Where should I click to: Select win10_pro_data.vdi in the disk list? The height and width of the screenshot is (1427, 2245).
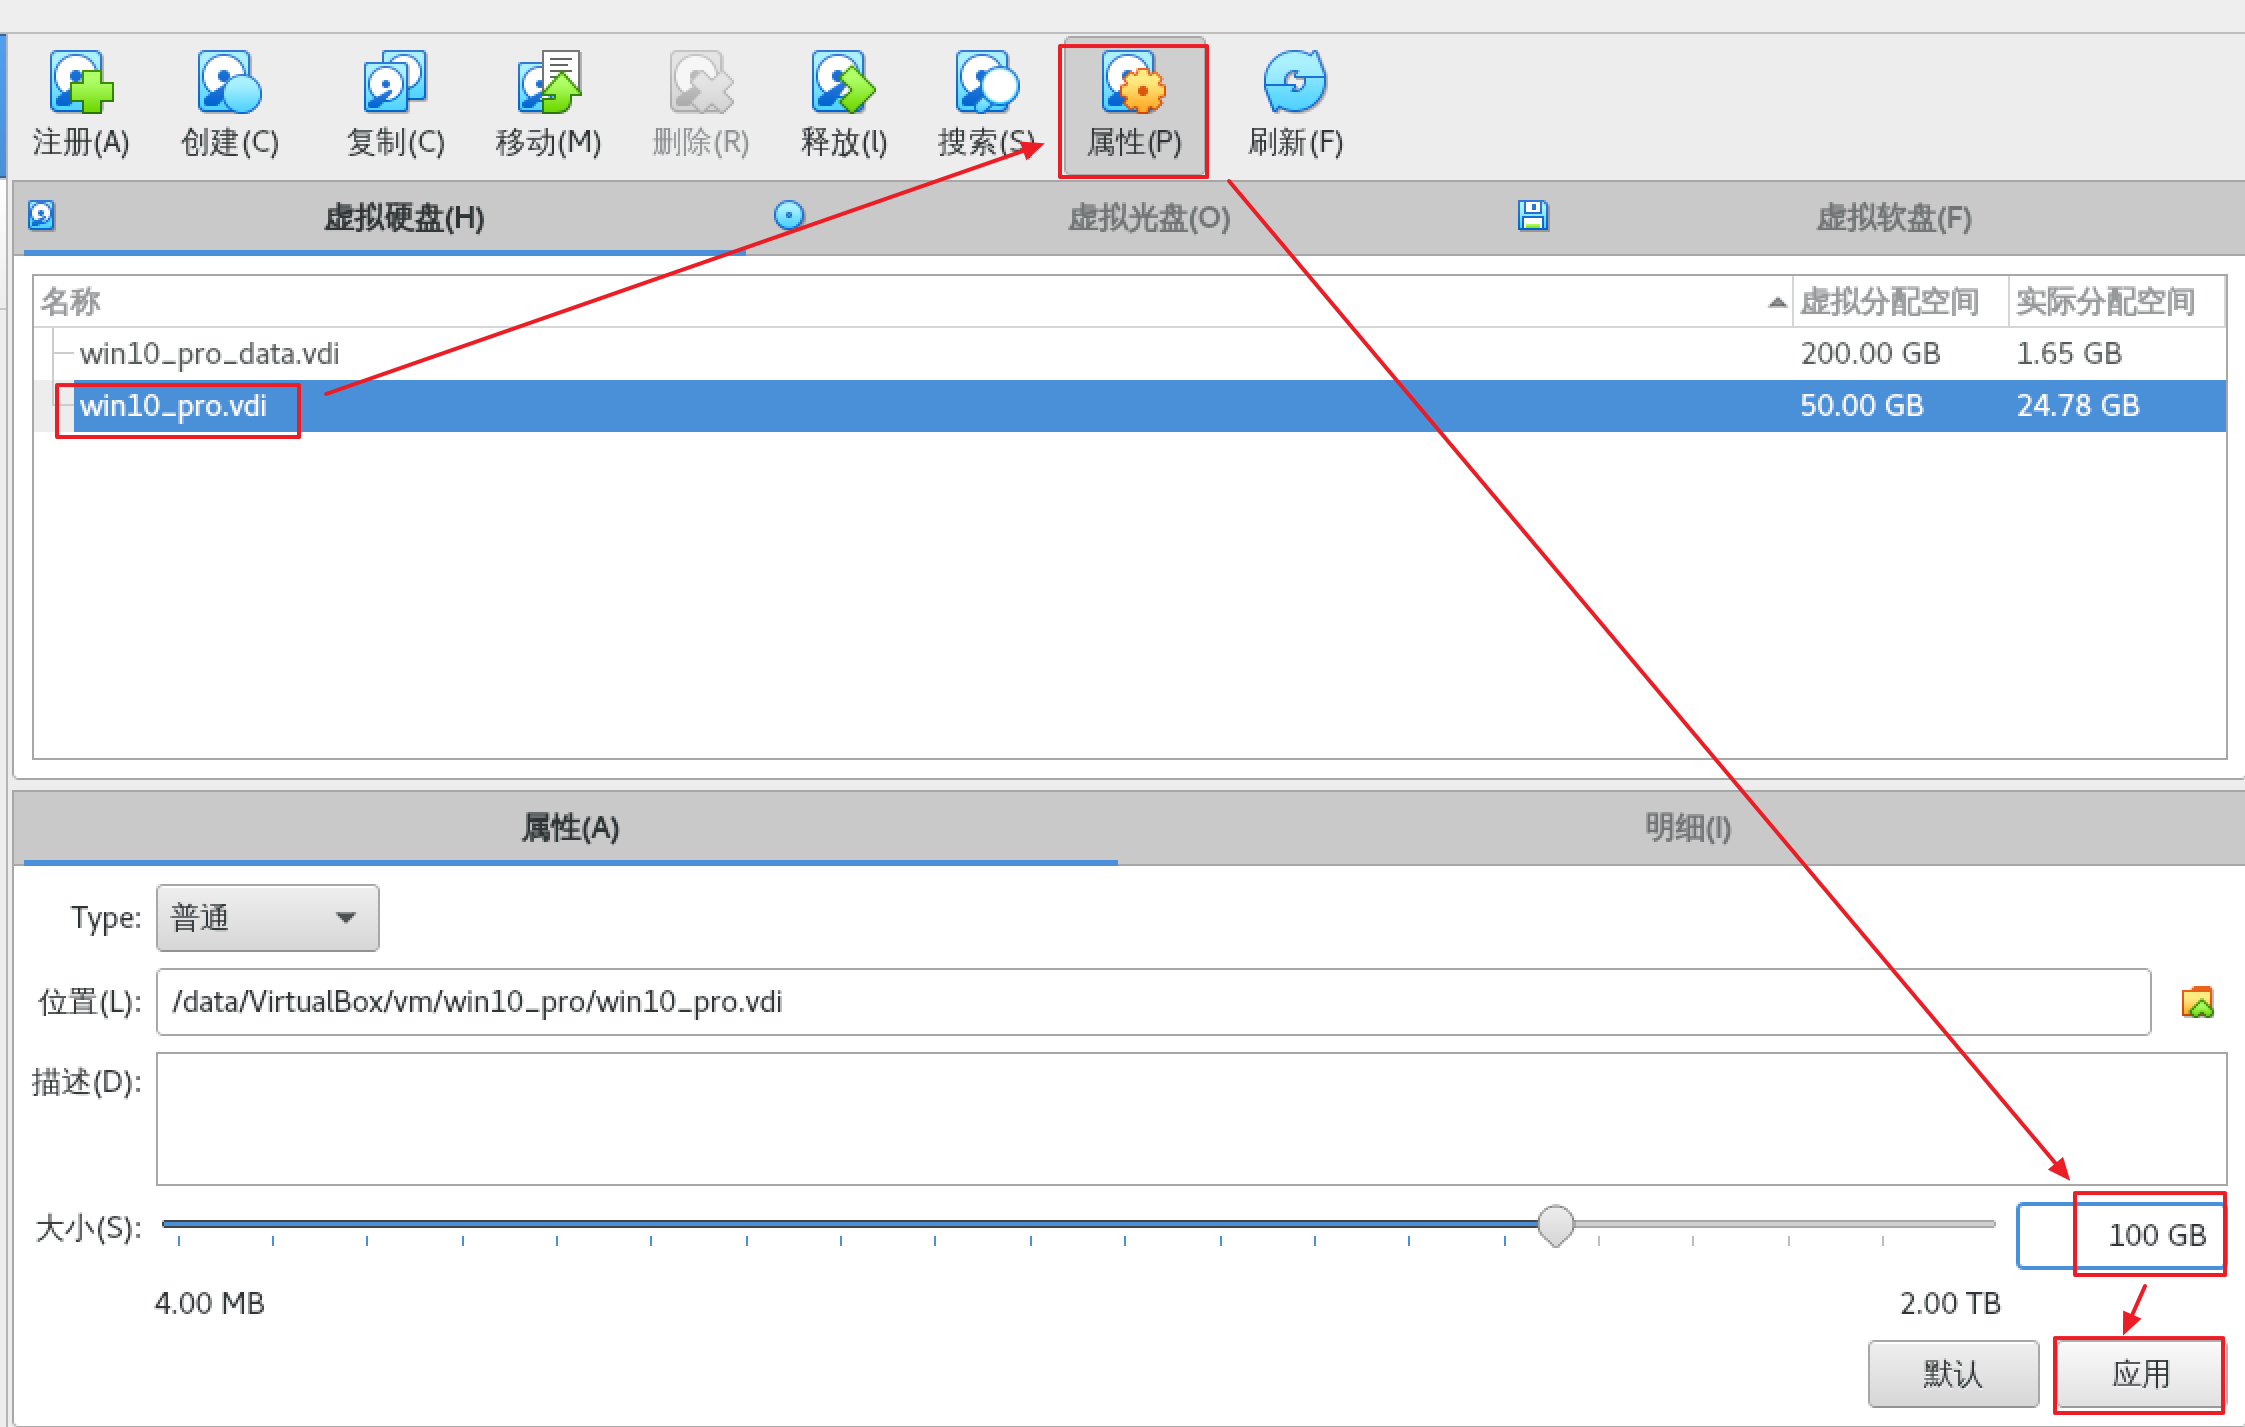tap(209, 354)
